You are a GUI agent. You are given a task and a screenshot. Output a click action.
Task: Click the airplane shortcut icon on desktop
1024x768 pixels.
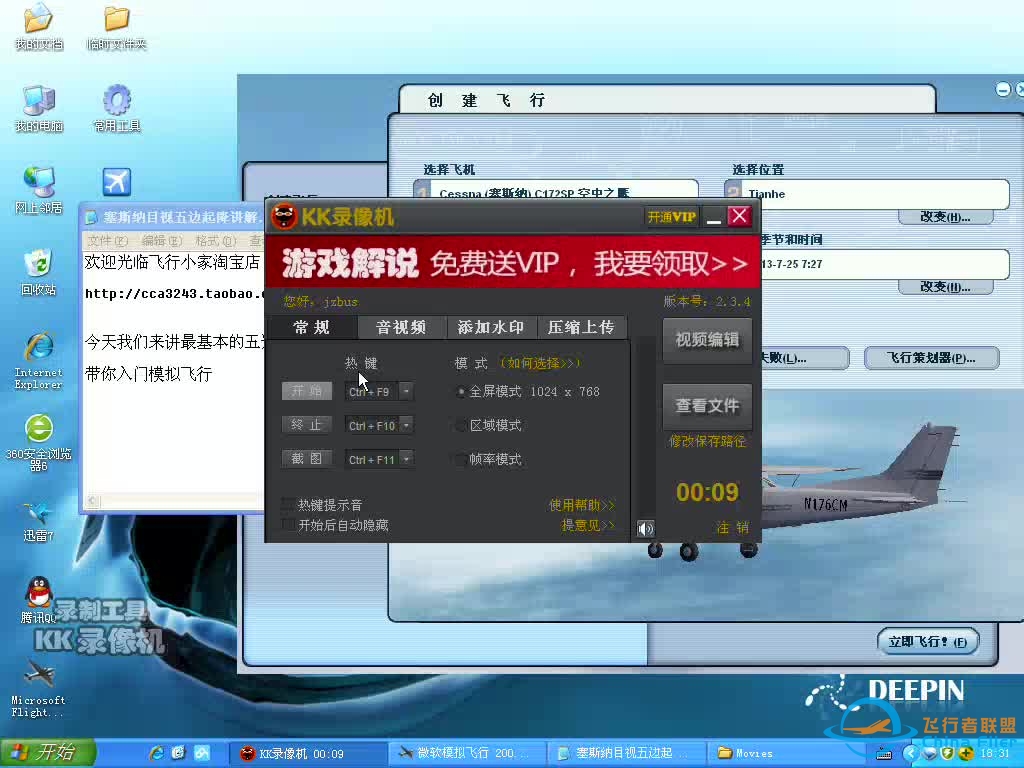[x=116, y=182]
